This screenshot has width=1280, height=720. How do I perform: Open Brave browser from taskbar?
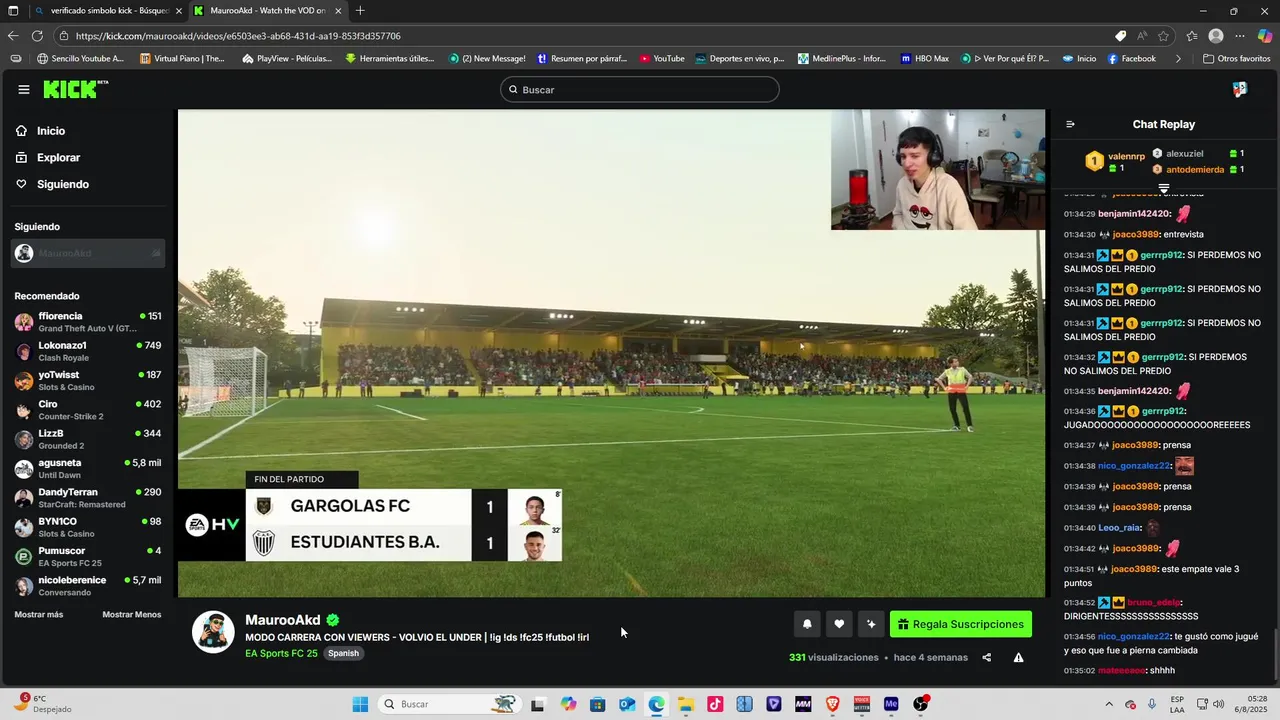pos(832,704)
